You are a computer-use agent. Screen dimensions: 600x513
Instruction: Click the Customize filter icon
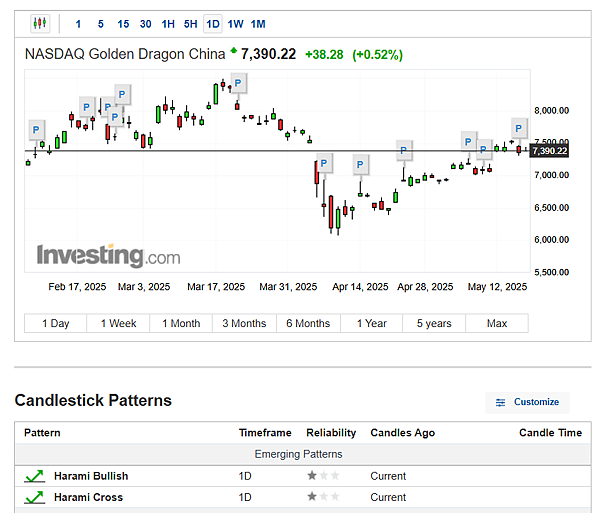tap(500, 402)
